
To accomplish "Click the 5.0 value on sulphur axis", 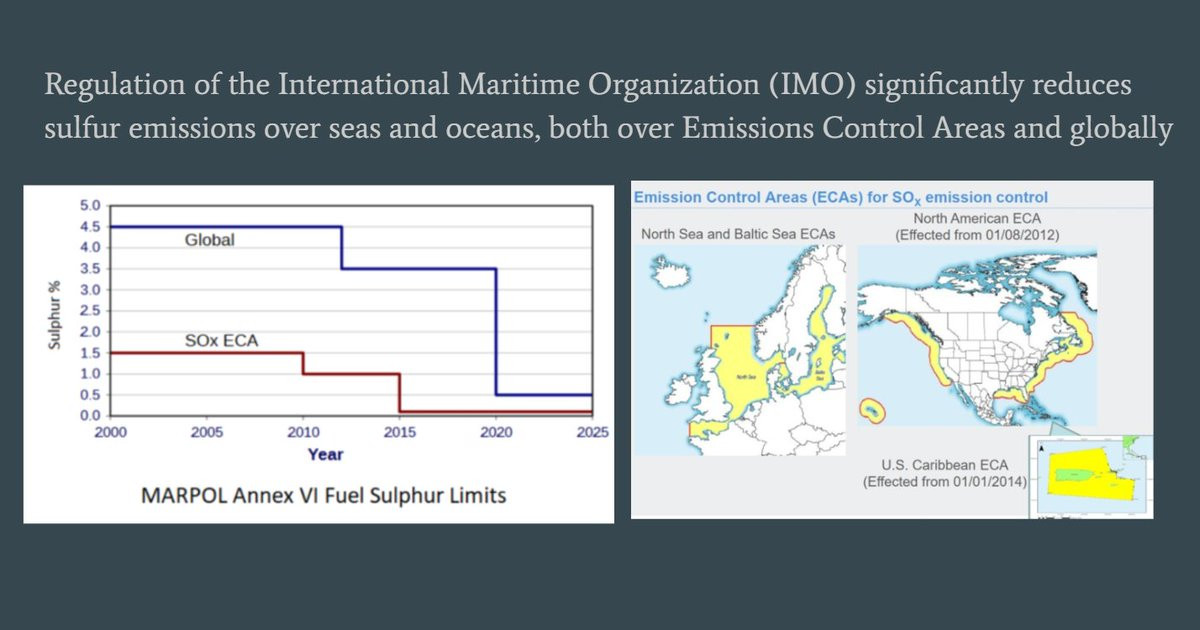I will [x=90, y=206].
